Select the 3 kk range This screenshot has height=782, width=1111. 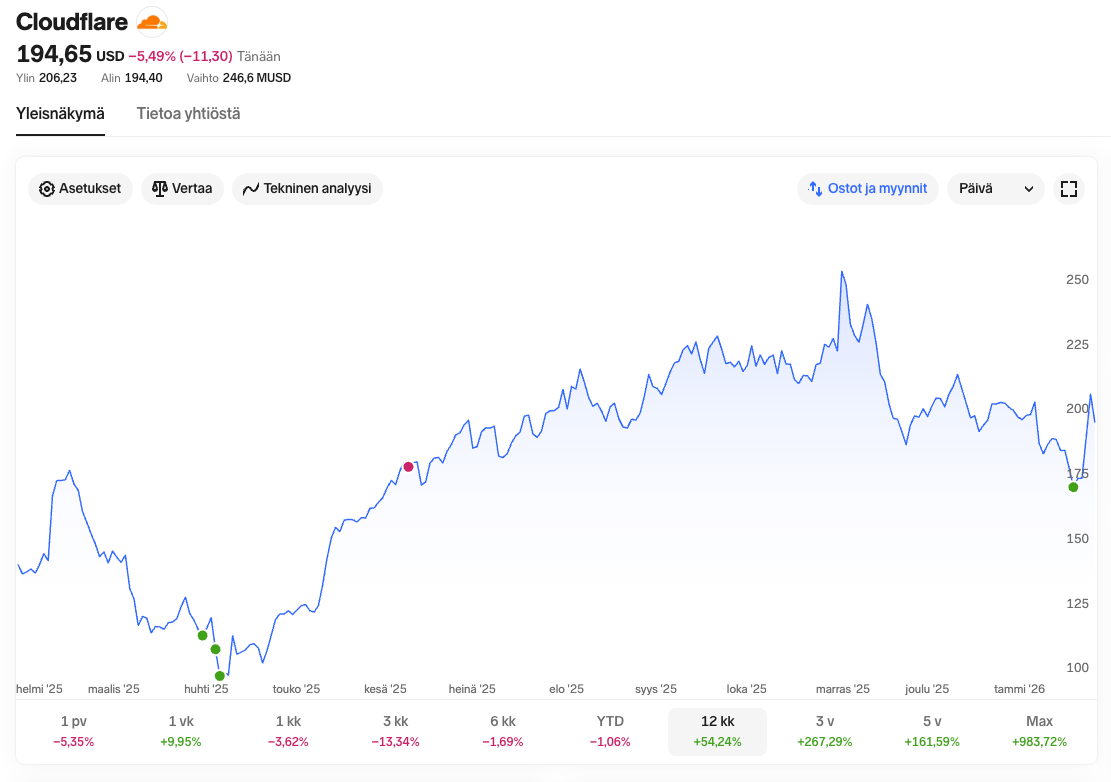point(395,731)
